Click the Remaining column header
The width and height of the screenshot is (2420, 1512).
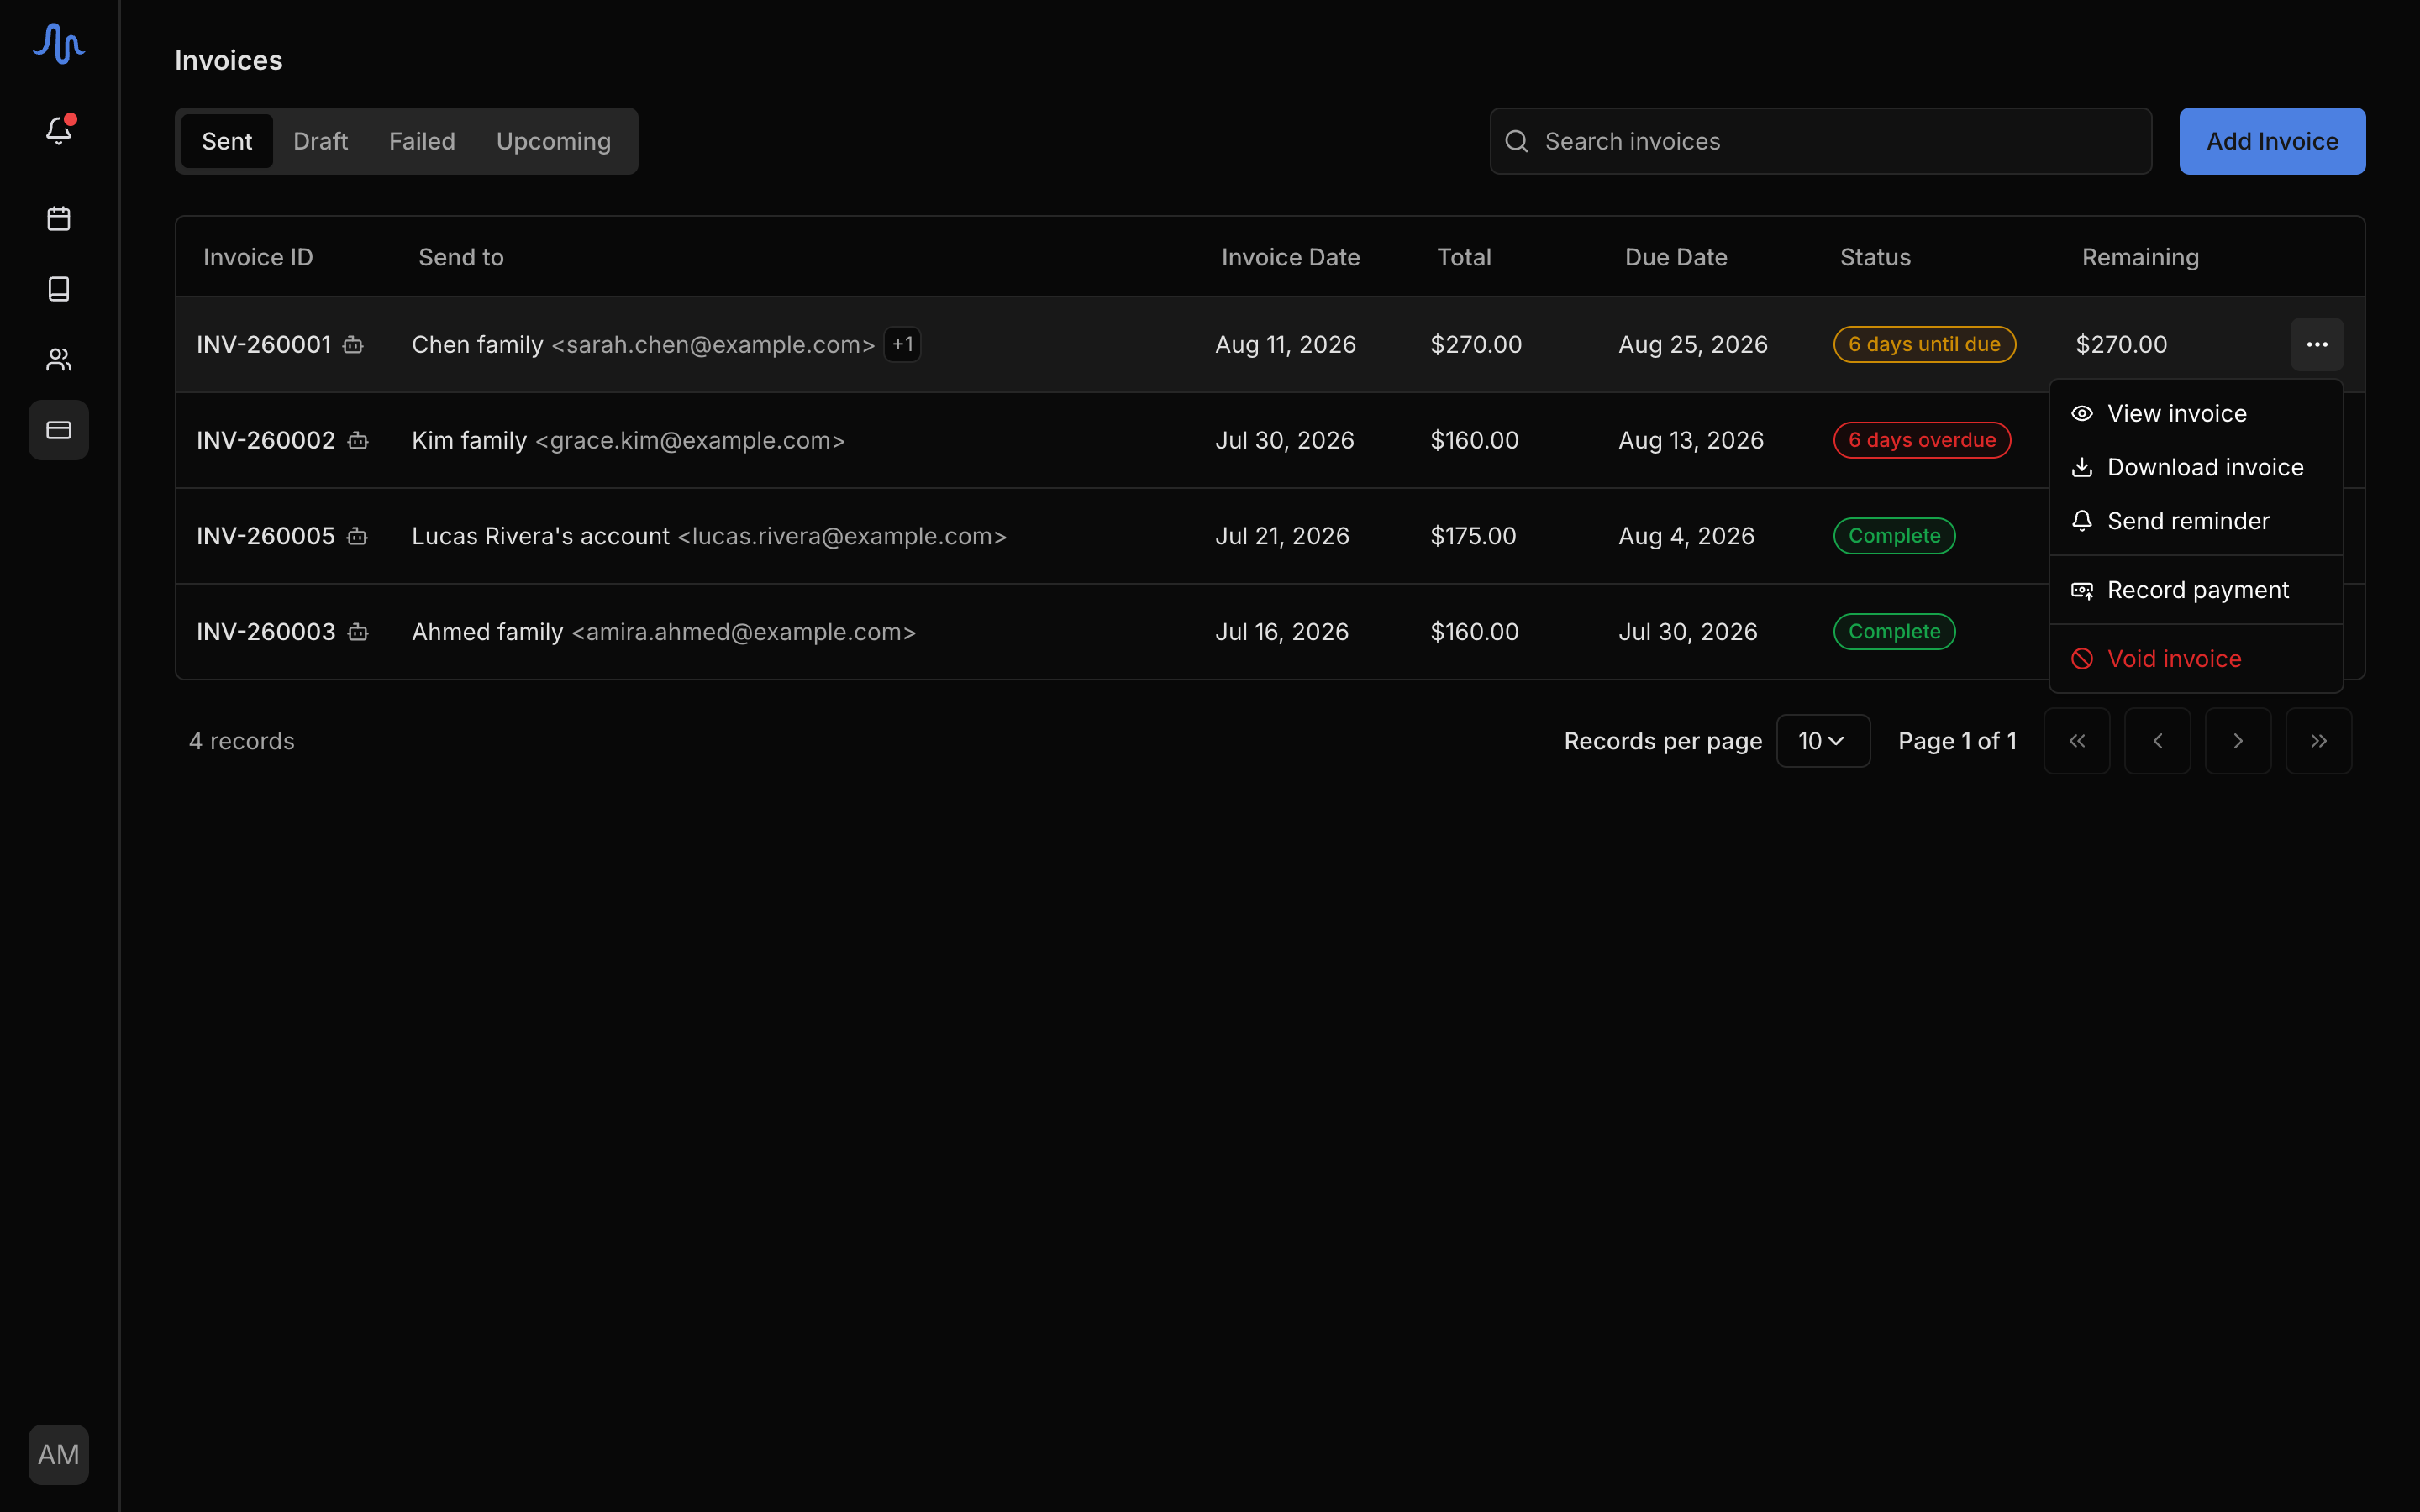coord(2140,257)
